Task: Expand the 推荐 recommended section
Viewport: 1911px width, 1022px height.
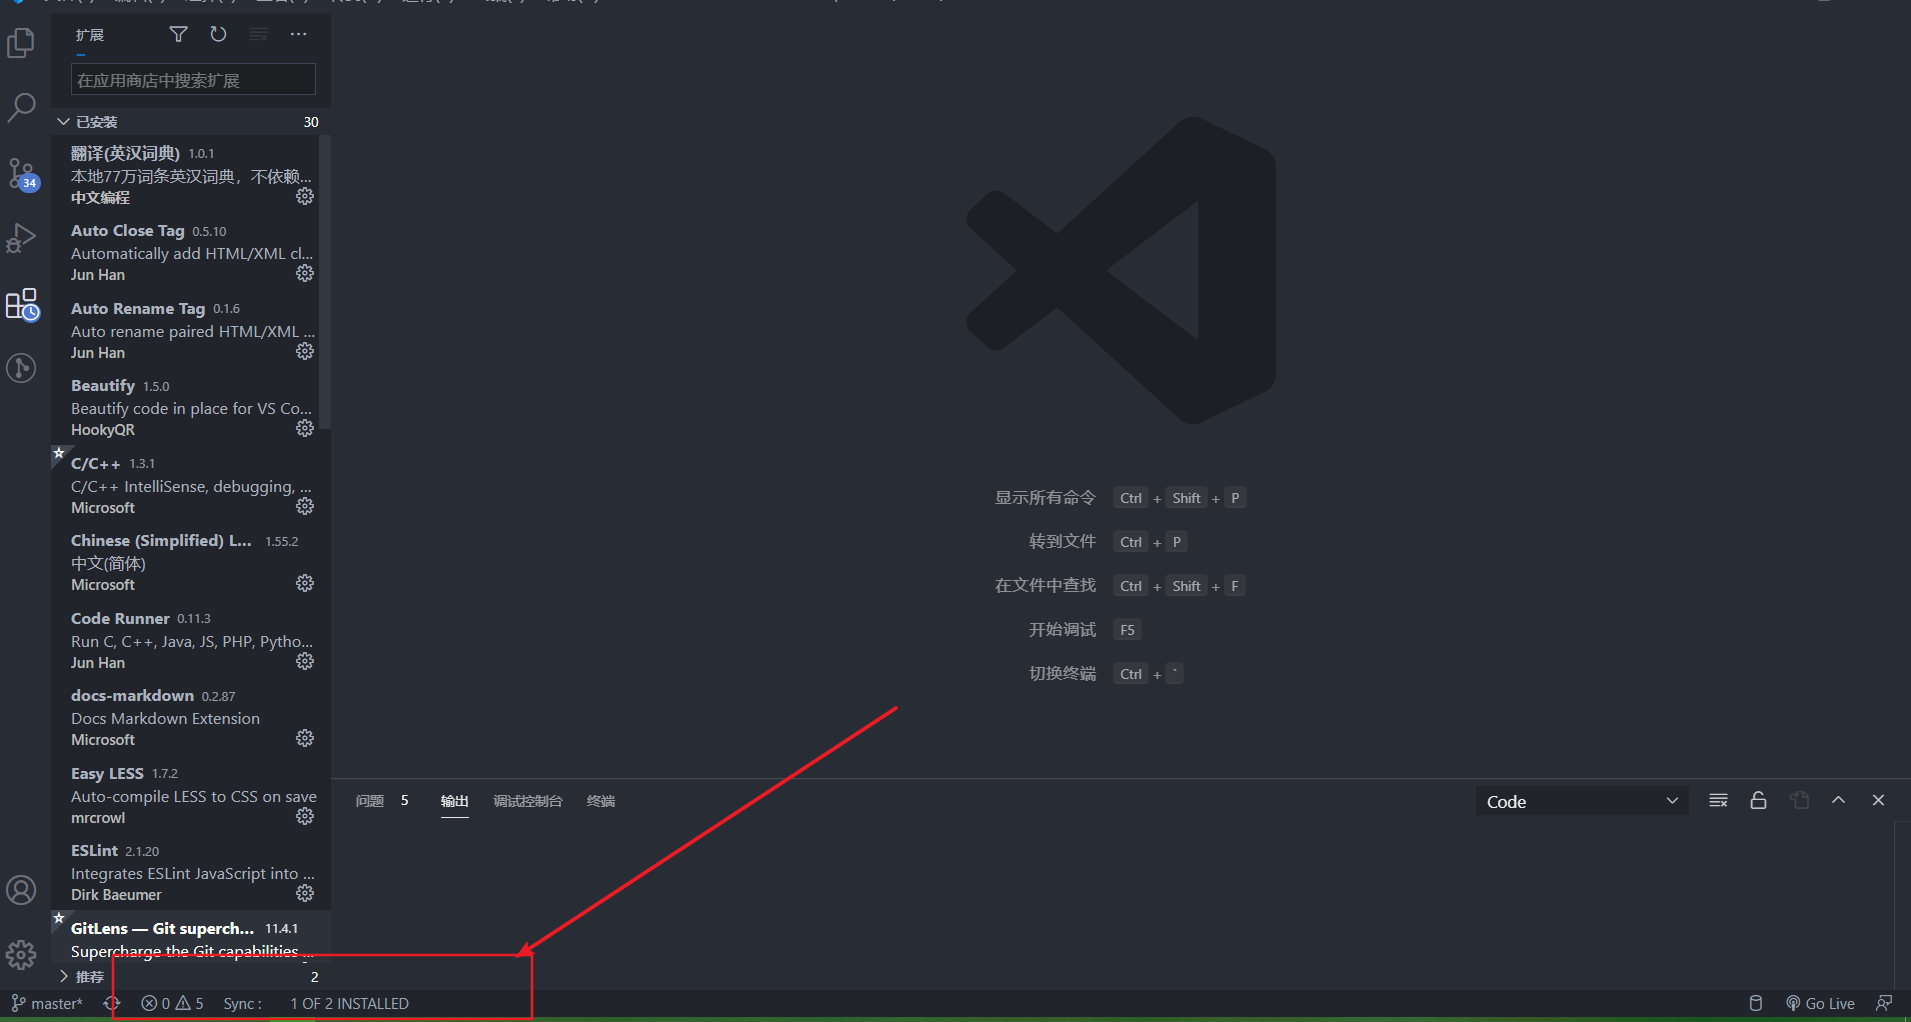Action: [190, 977]
